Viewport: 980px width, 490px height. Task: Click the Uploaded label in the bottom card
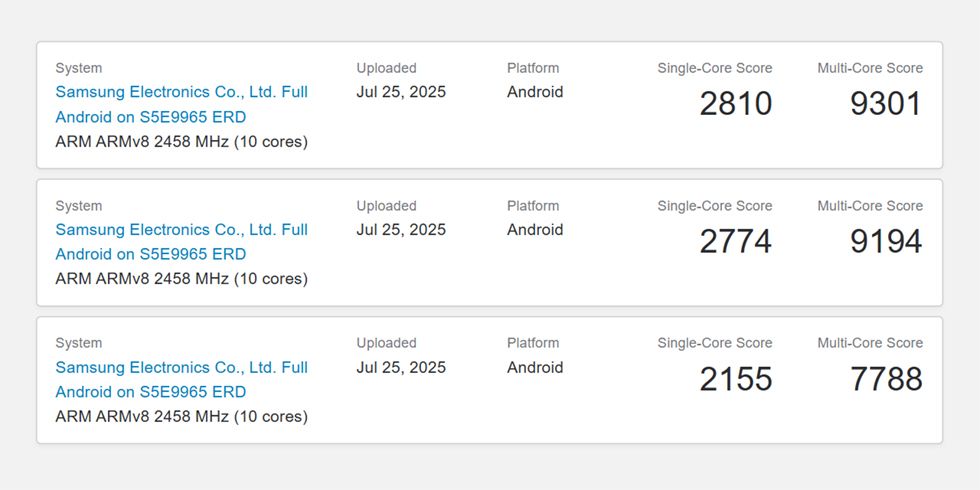click(386, 343)
